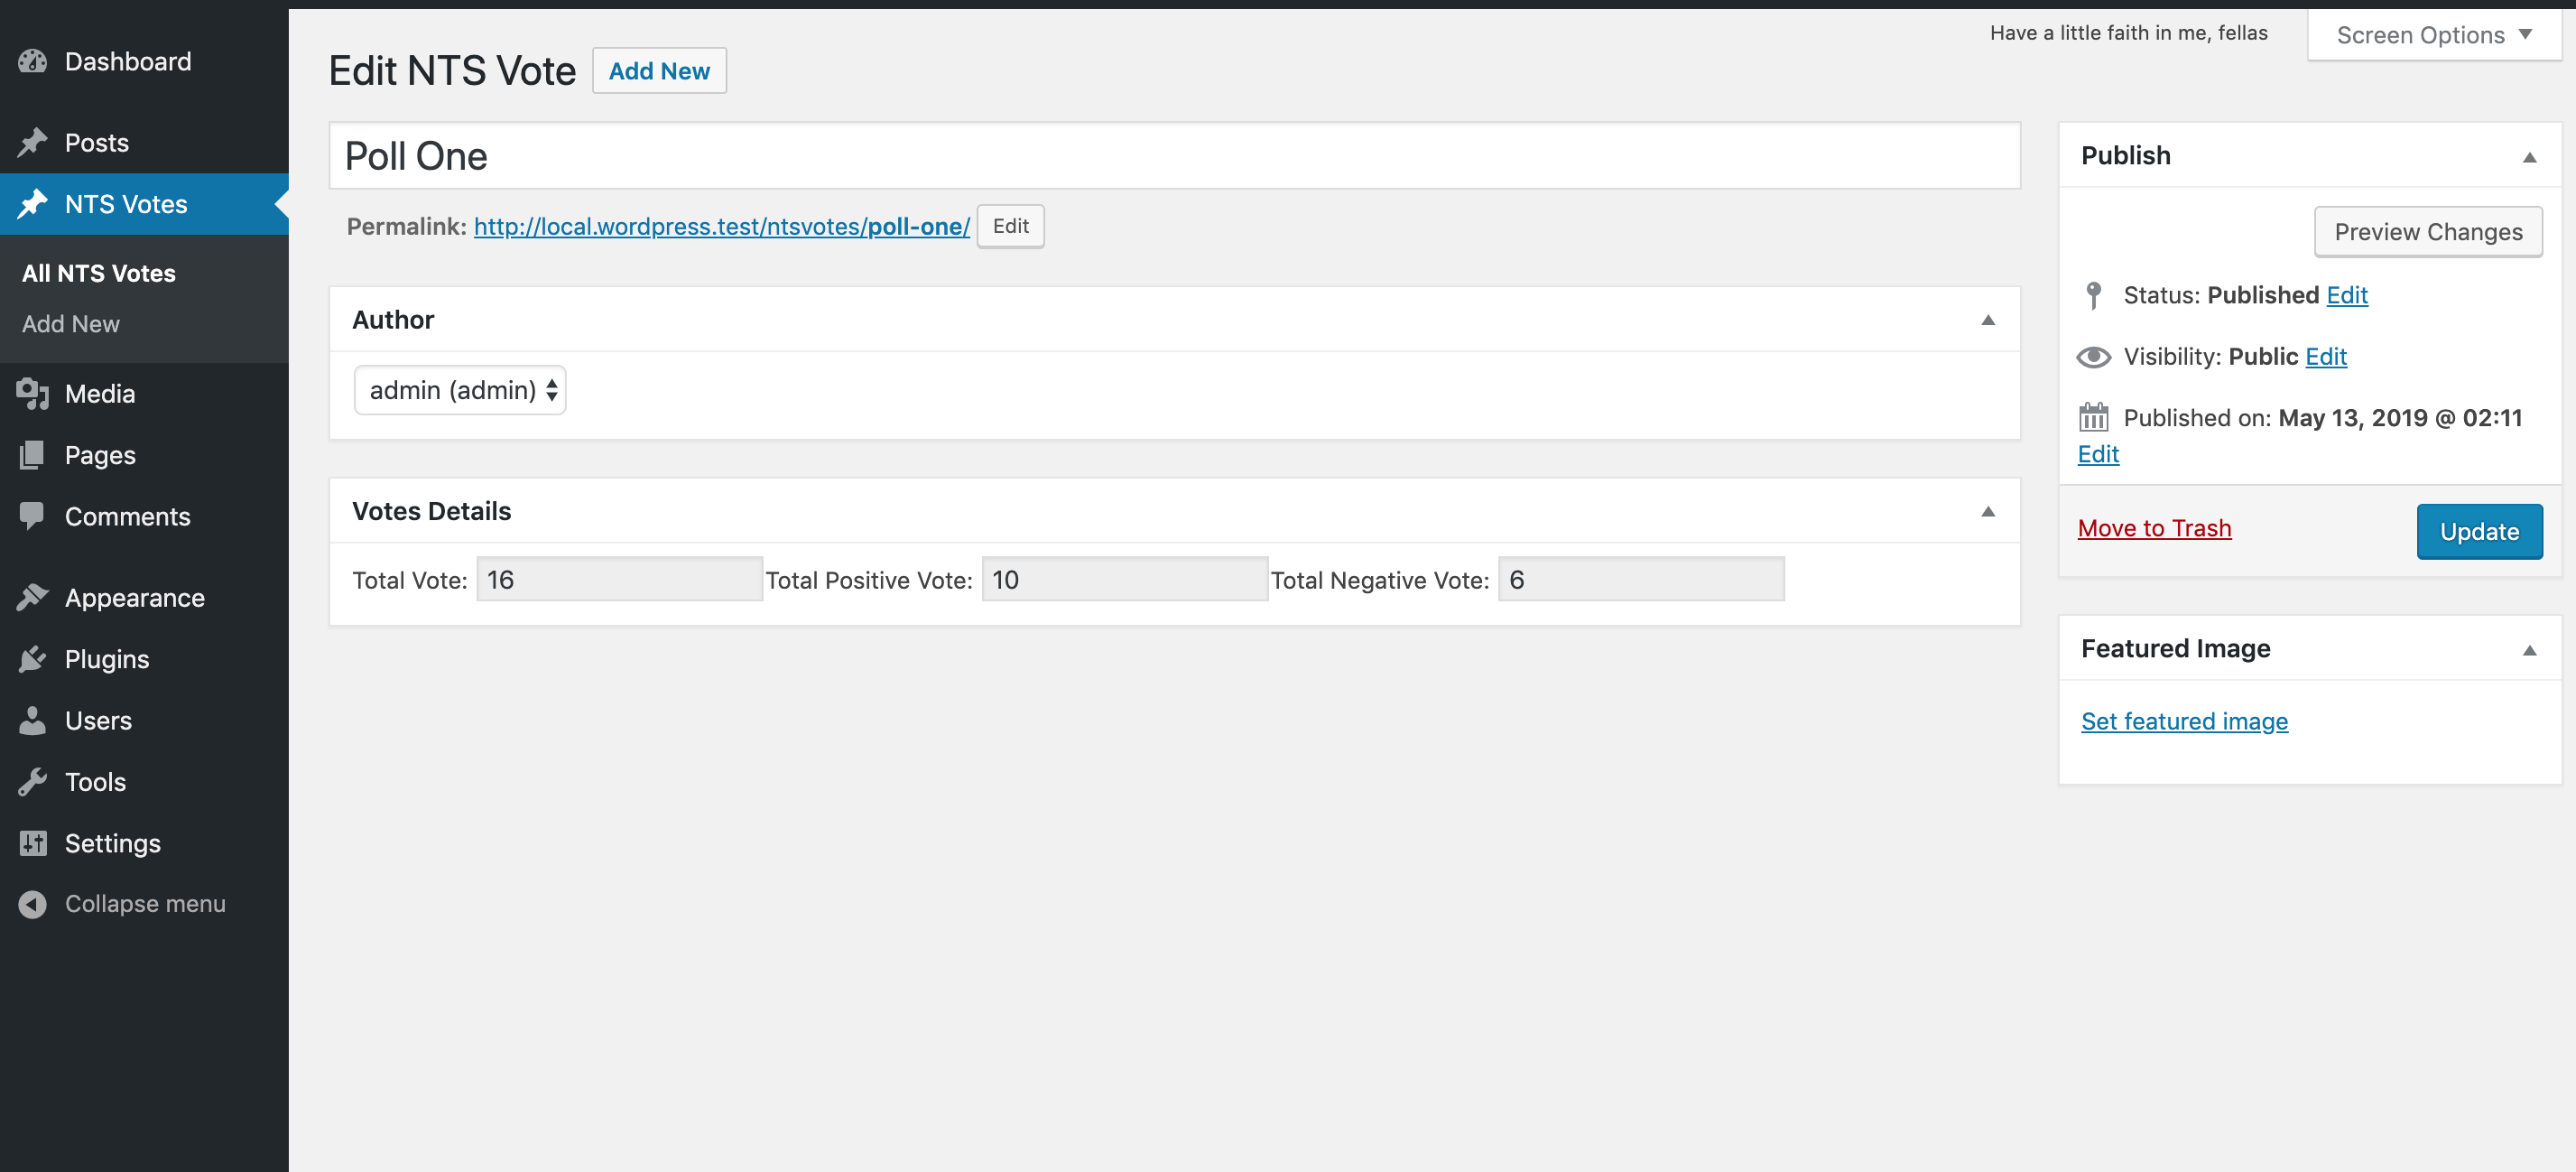Collapse the Featured Image panel
This screenshot has width=2576, height=1172.
pos(2529,650)
